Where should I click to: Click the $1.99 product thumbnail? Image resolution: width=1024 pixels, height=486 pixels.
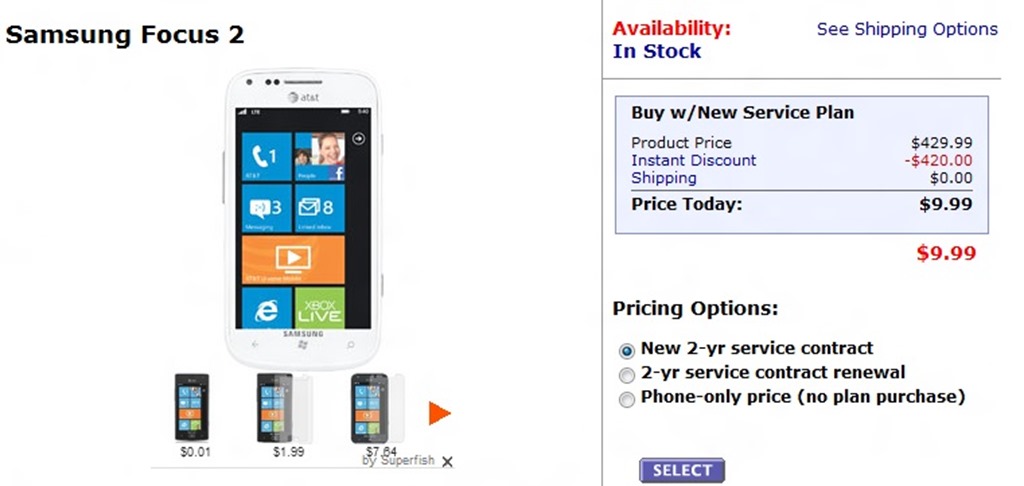[x=283, y=408]
